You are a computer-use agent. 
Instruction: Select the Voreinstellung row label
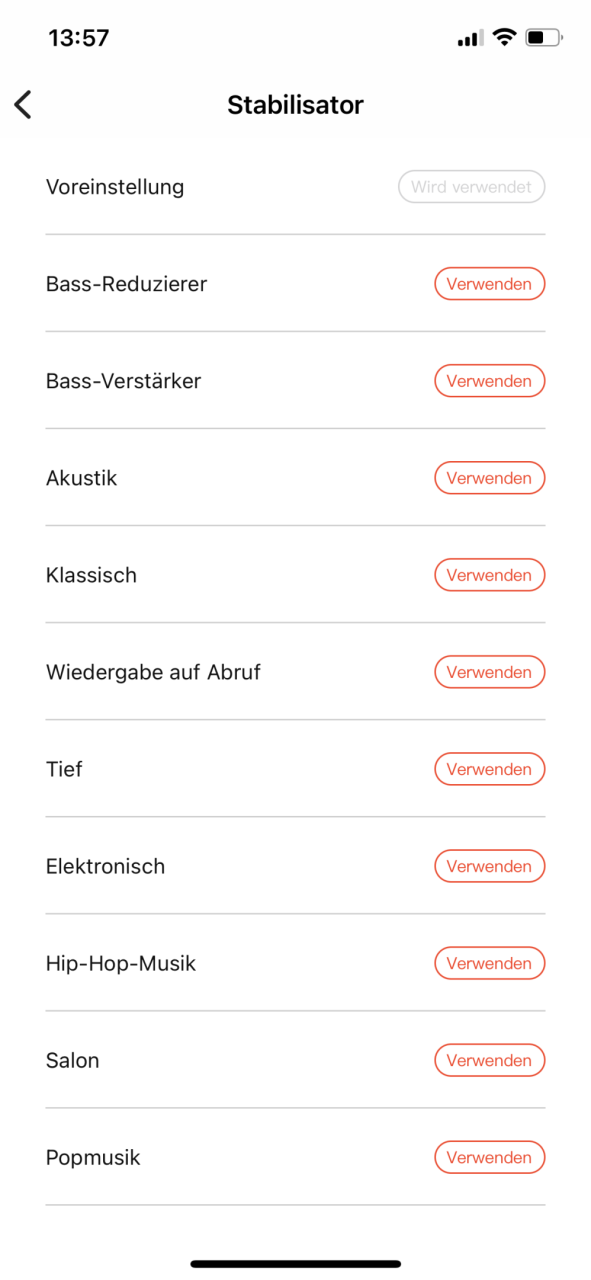point(115,187)
